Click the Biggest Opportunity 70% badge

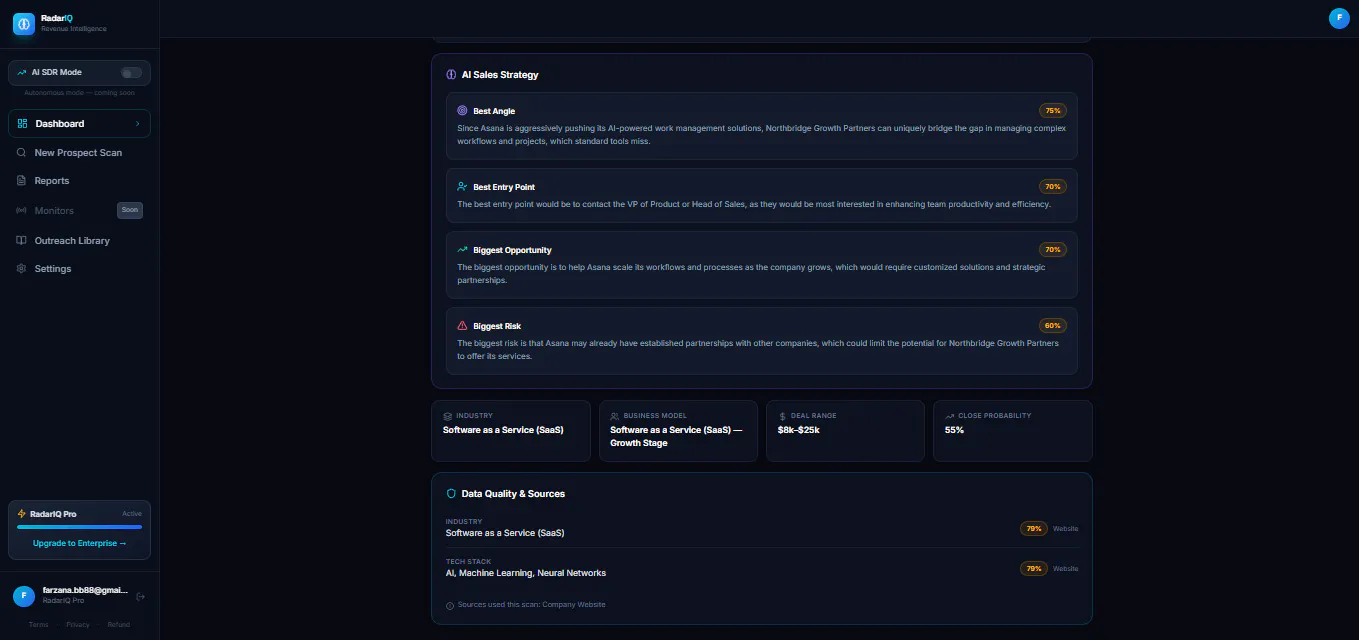(1053, 250)
